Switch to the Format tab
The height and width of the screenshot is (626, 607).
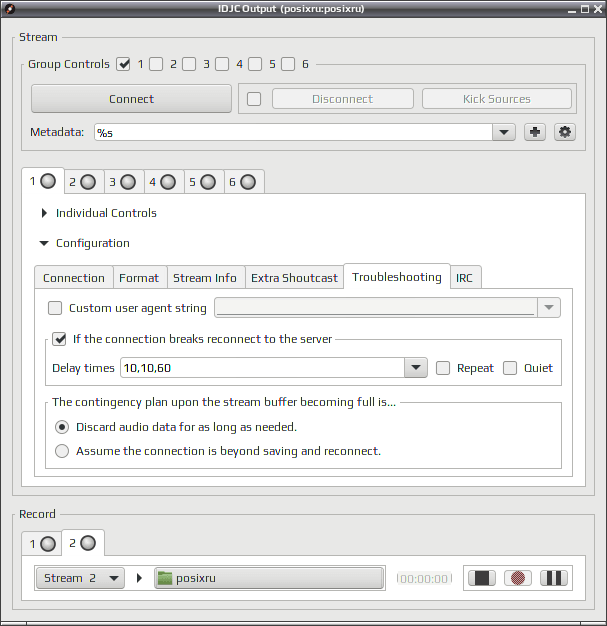tap(139, 277)
